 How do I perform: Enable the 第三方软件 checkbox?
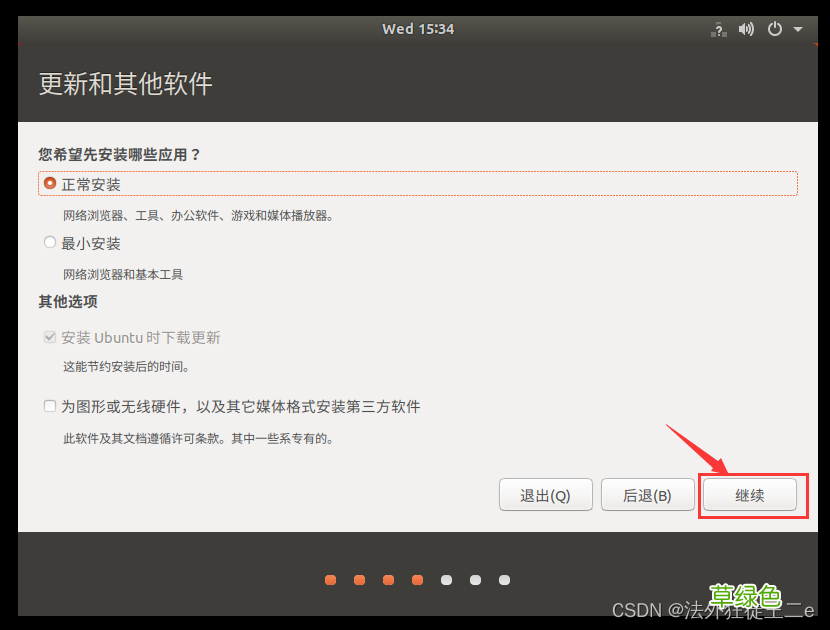click(x=49, y=405)
